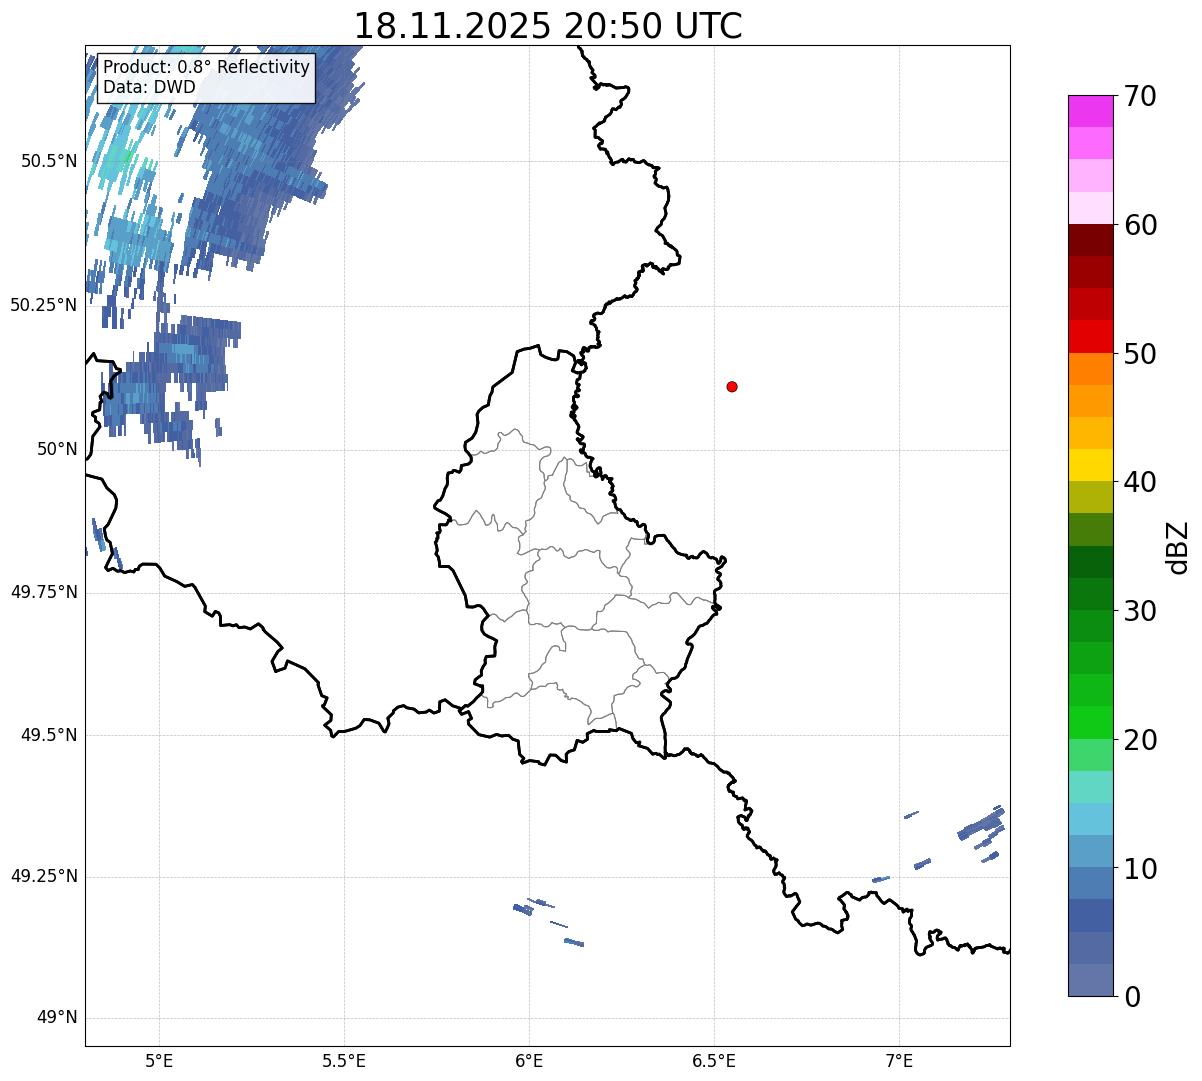Click the 7°E longitude label

point(899,1061)
